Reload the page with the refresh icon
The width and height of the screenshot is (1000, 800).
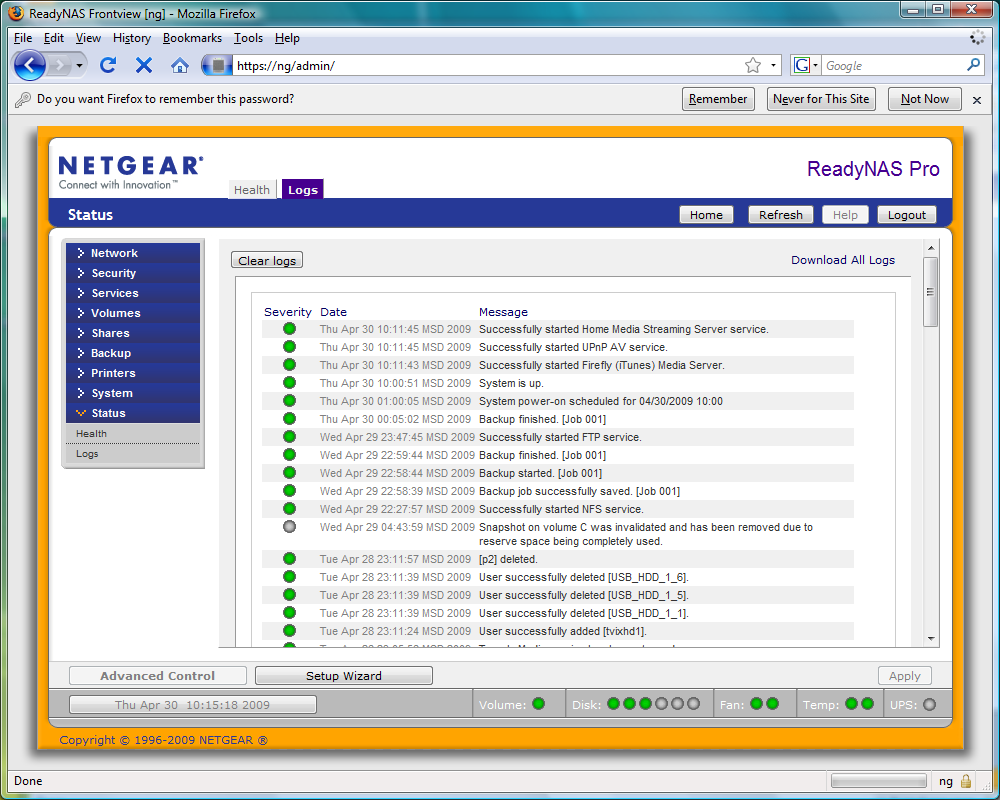tap(108, 65)
